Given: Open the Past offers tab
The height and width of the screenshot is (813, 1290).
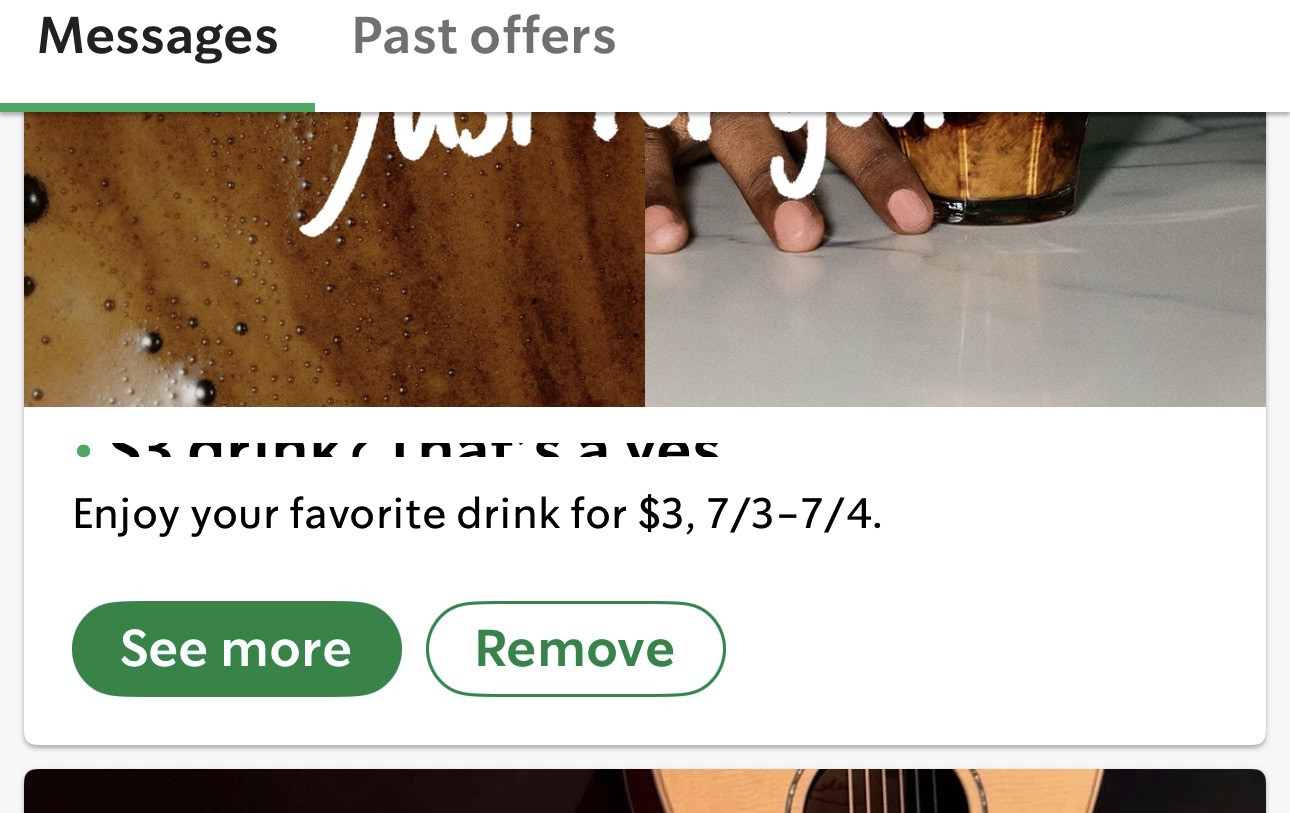Looking at the screenshot, I should [484, 38].
